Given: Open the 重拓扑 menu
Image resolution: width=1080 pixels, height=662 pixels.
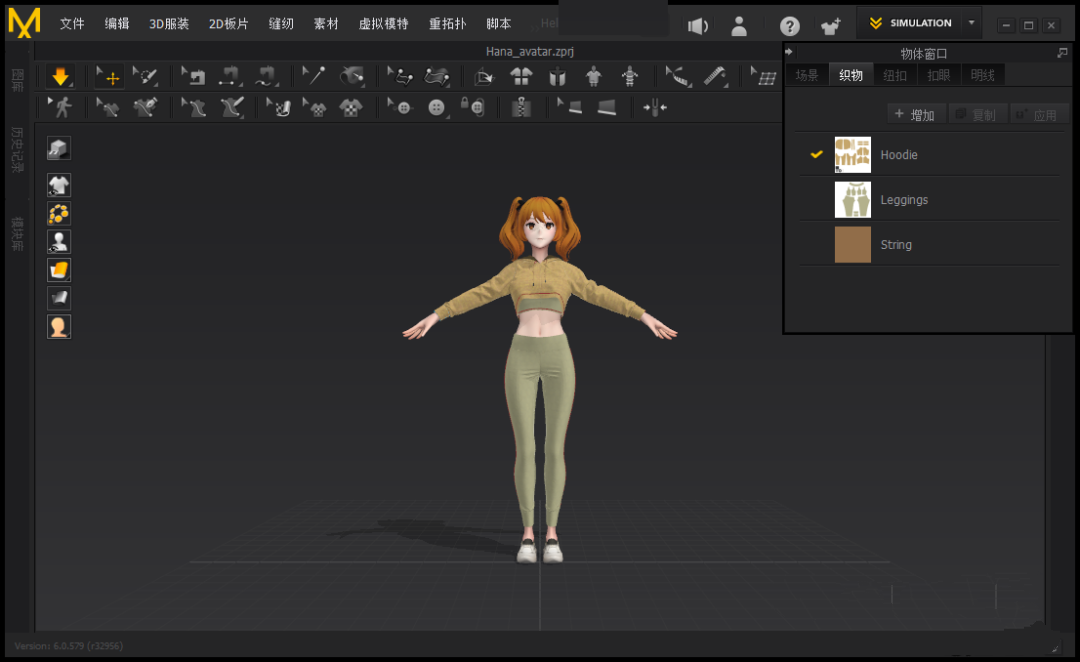Looking at the screenshot, I should [448, 23].
